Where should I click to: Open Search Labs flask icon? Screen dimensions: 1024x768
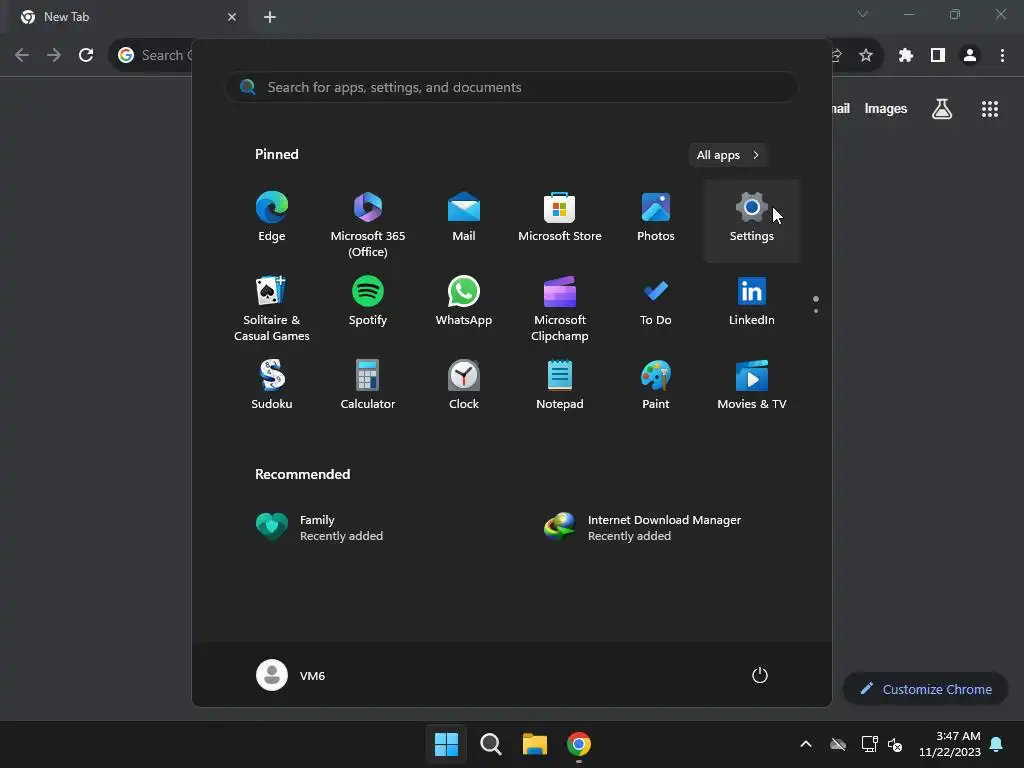click(942, 109)
